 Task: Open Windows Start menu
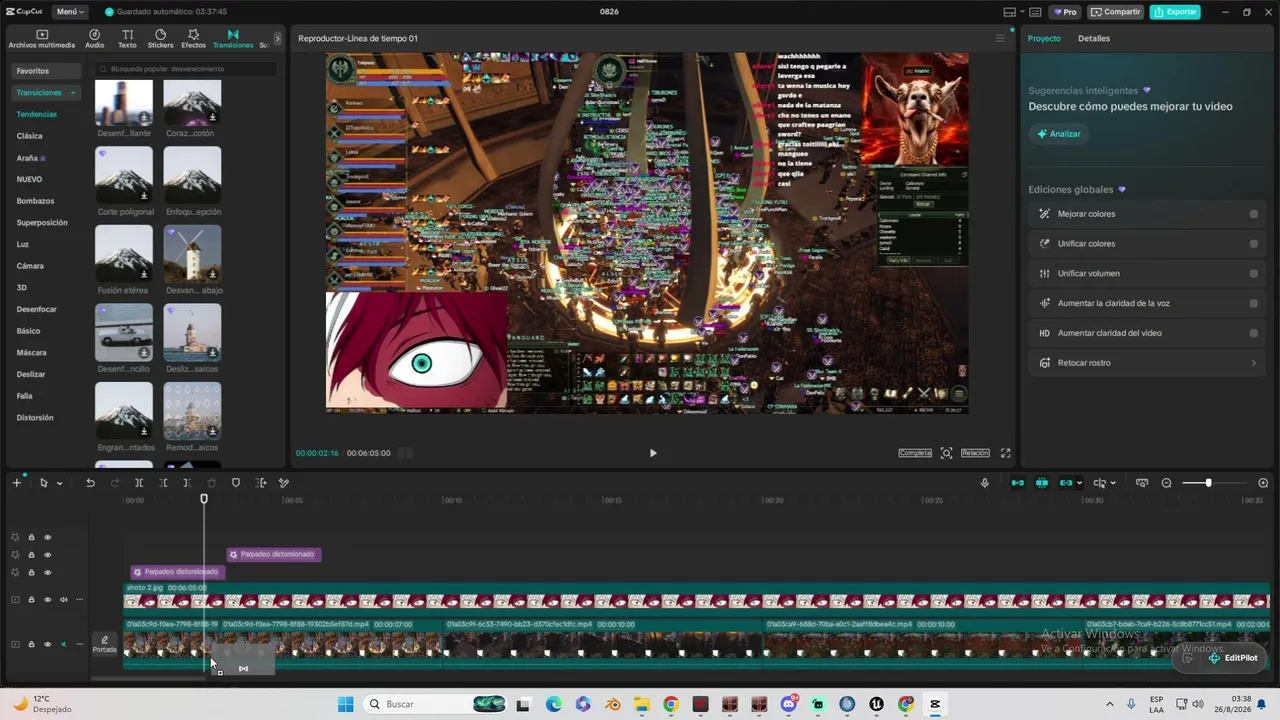[345, 704]
